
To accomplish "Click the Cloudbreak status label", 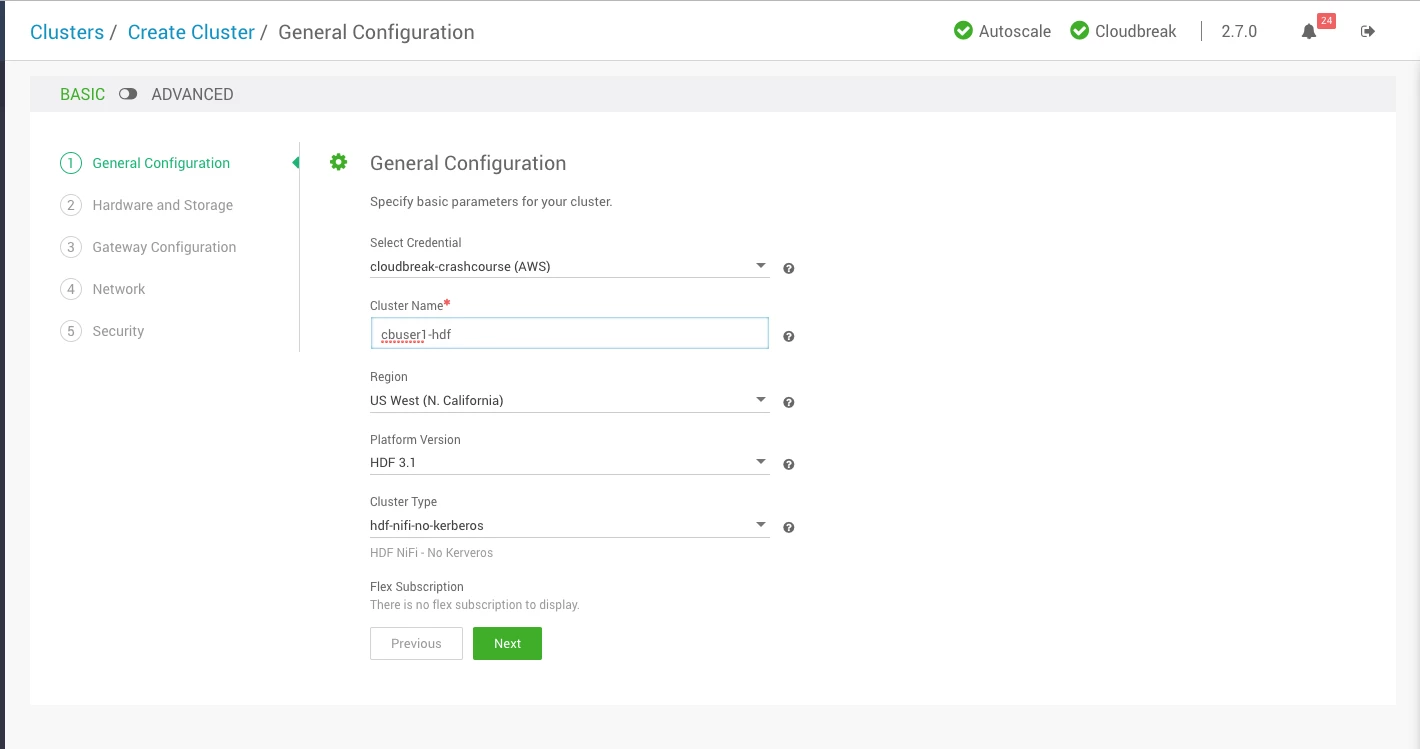I will click(1136, 31).
